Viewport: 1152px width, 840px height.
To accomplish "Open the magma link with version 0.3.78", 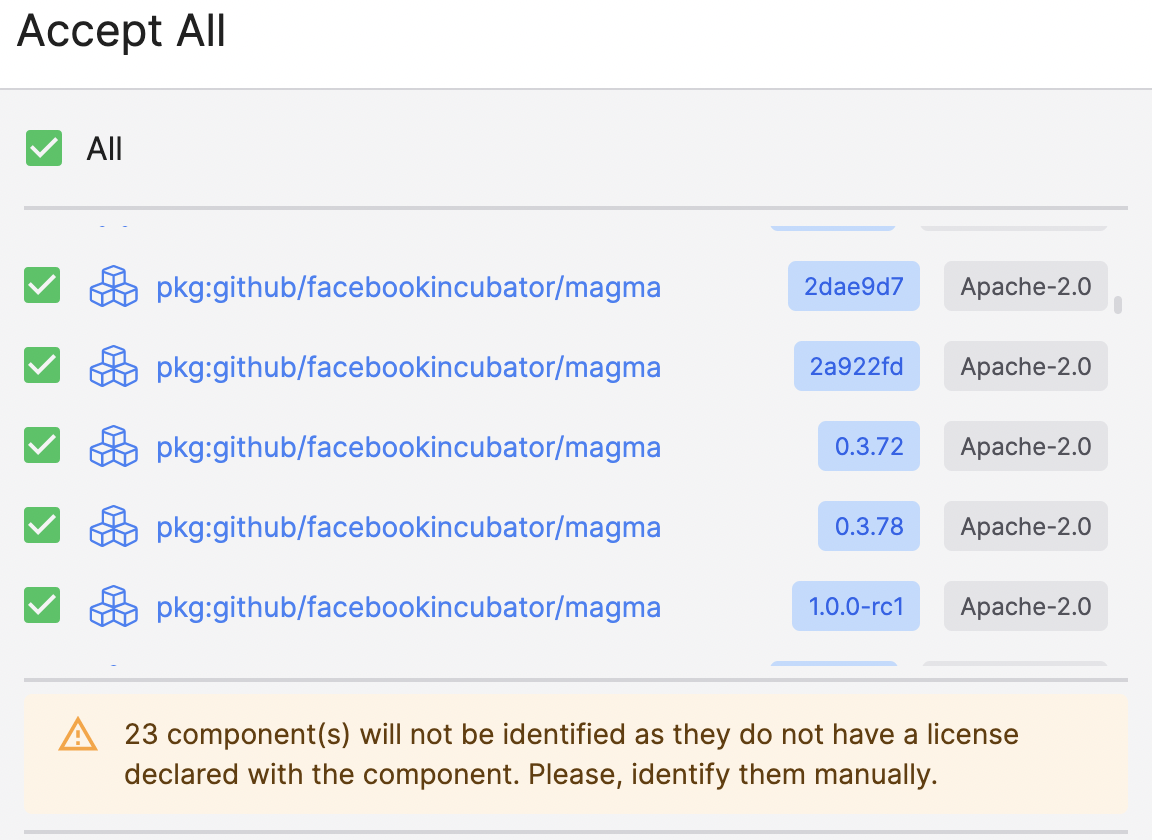I will 408,527.
